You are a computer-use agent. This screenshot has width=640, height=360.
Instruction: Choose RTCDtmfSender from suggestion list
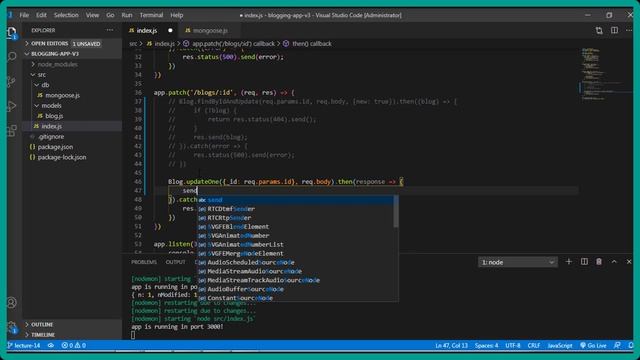pos(296,209)
